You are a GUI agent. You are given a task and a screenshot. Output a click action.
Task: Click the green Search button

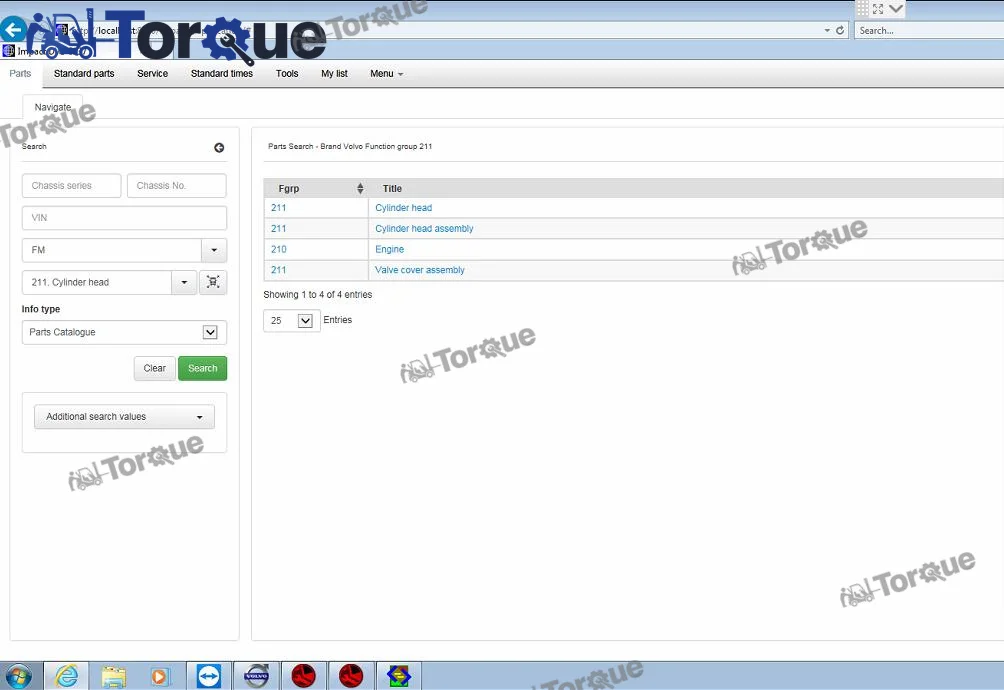pyautogui.click(x=202, y=368)
